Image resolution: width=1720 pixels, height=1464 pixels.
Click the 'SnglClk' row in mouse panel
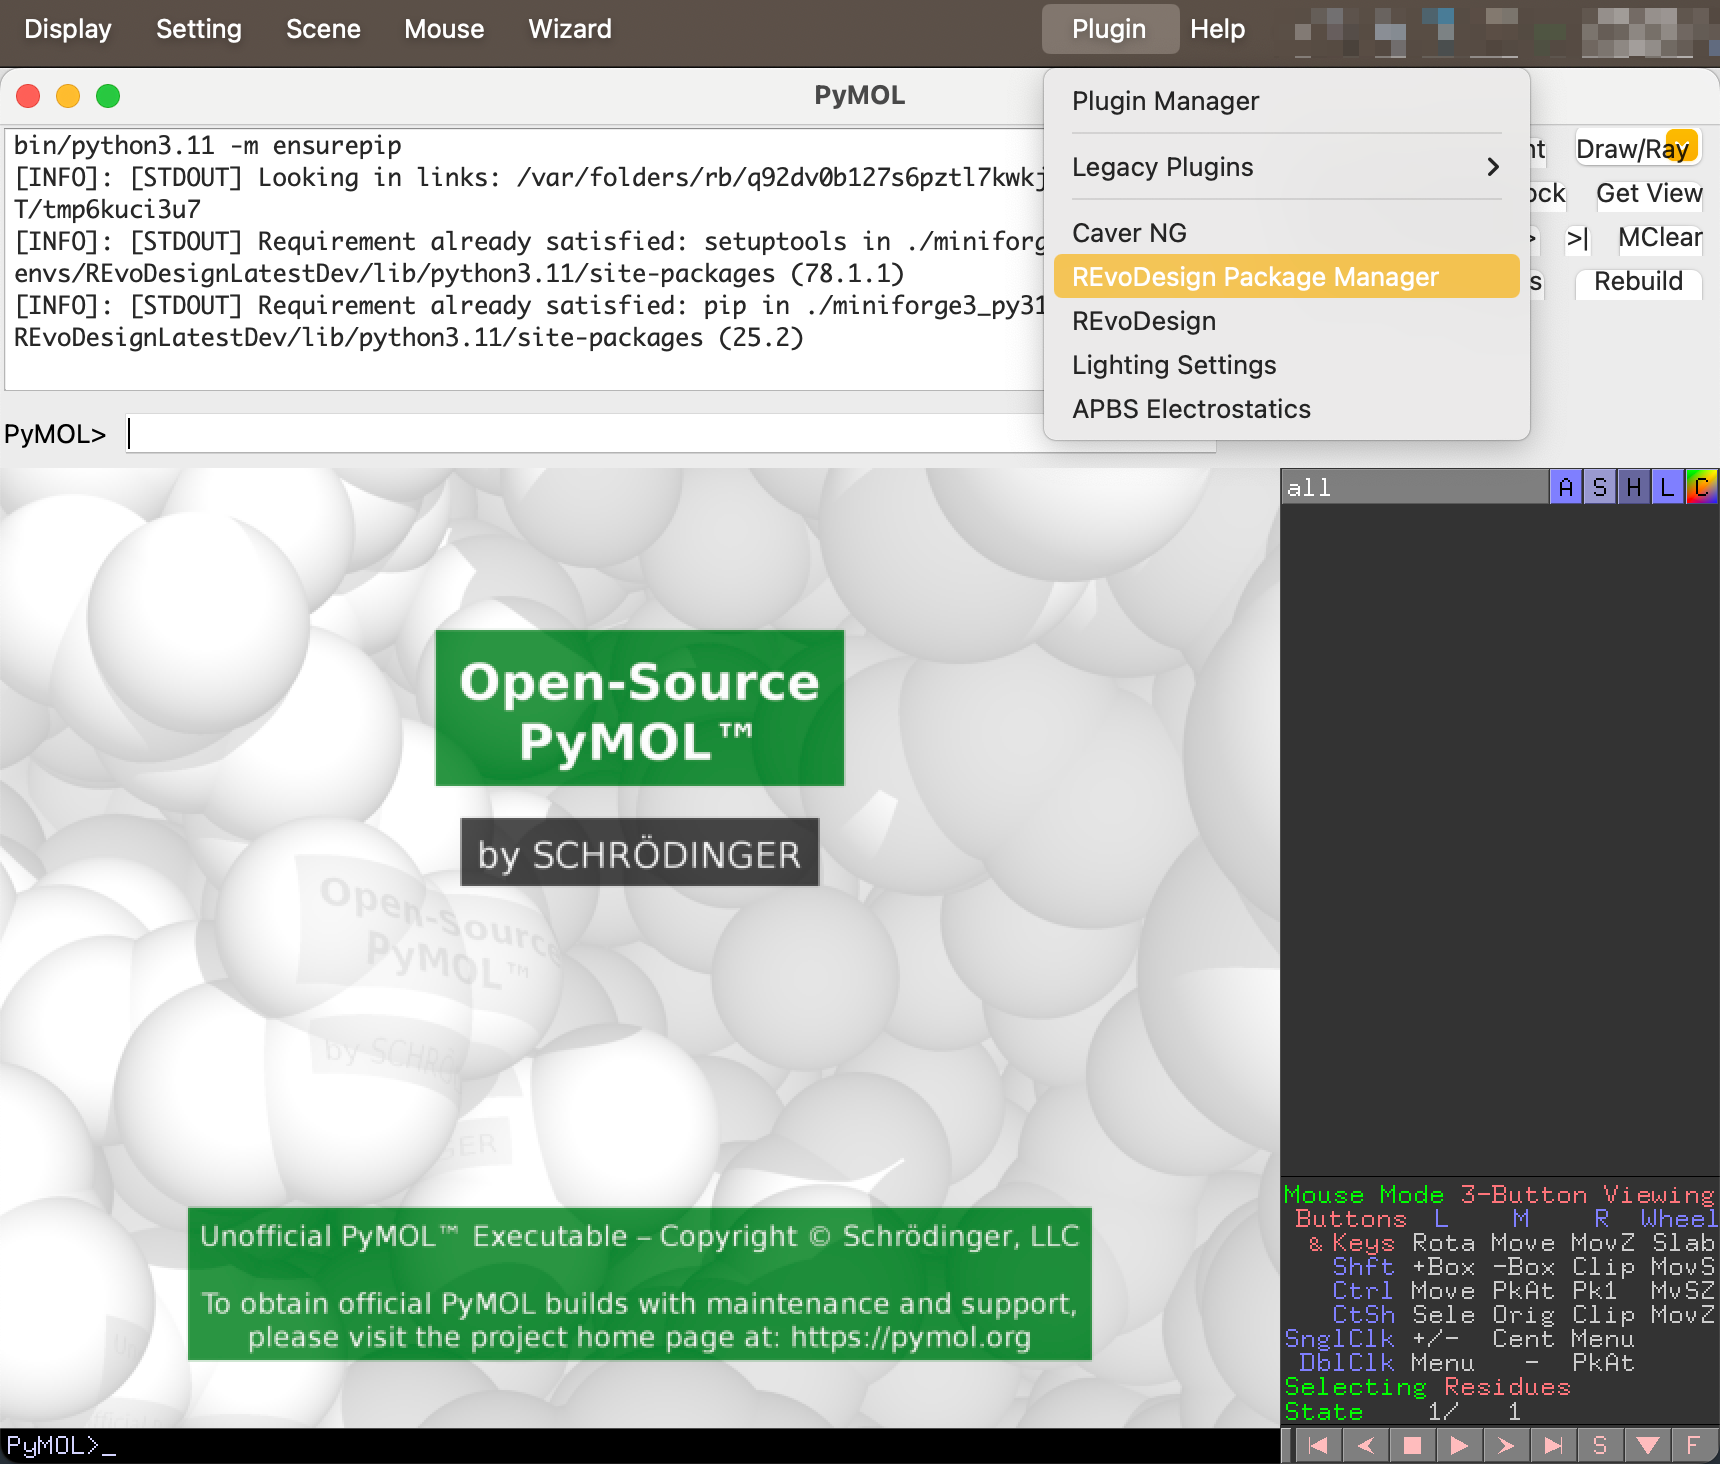click(x=1460, y=1339)
